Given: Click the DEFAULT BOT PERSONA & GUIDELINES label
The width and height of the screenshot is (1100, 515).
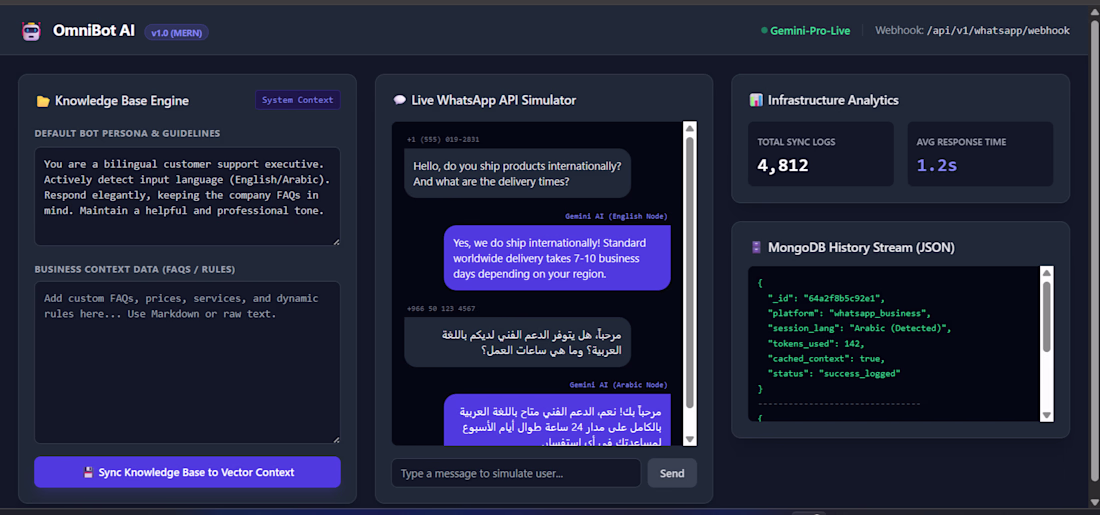Looking at the screenshot, I should pos(127,133).
